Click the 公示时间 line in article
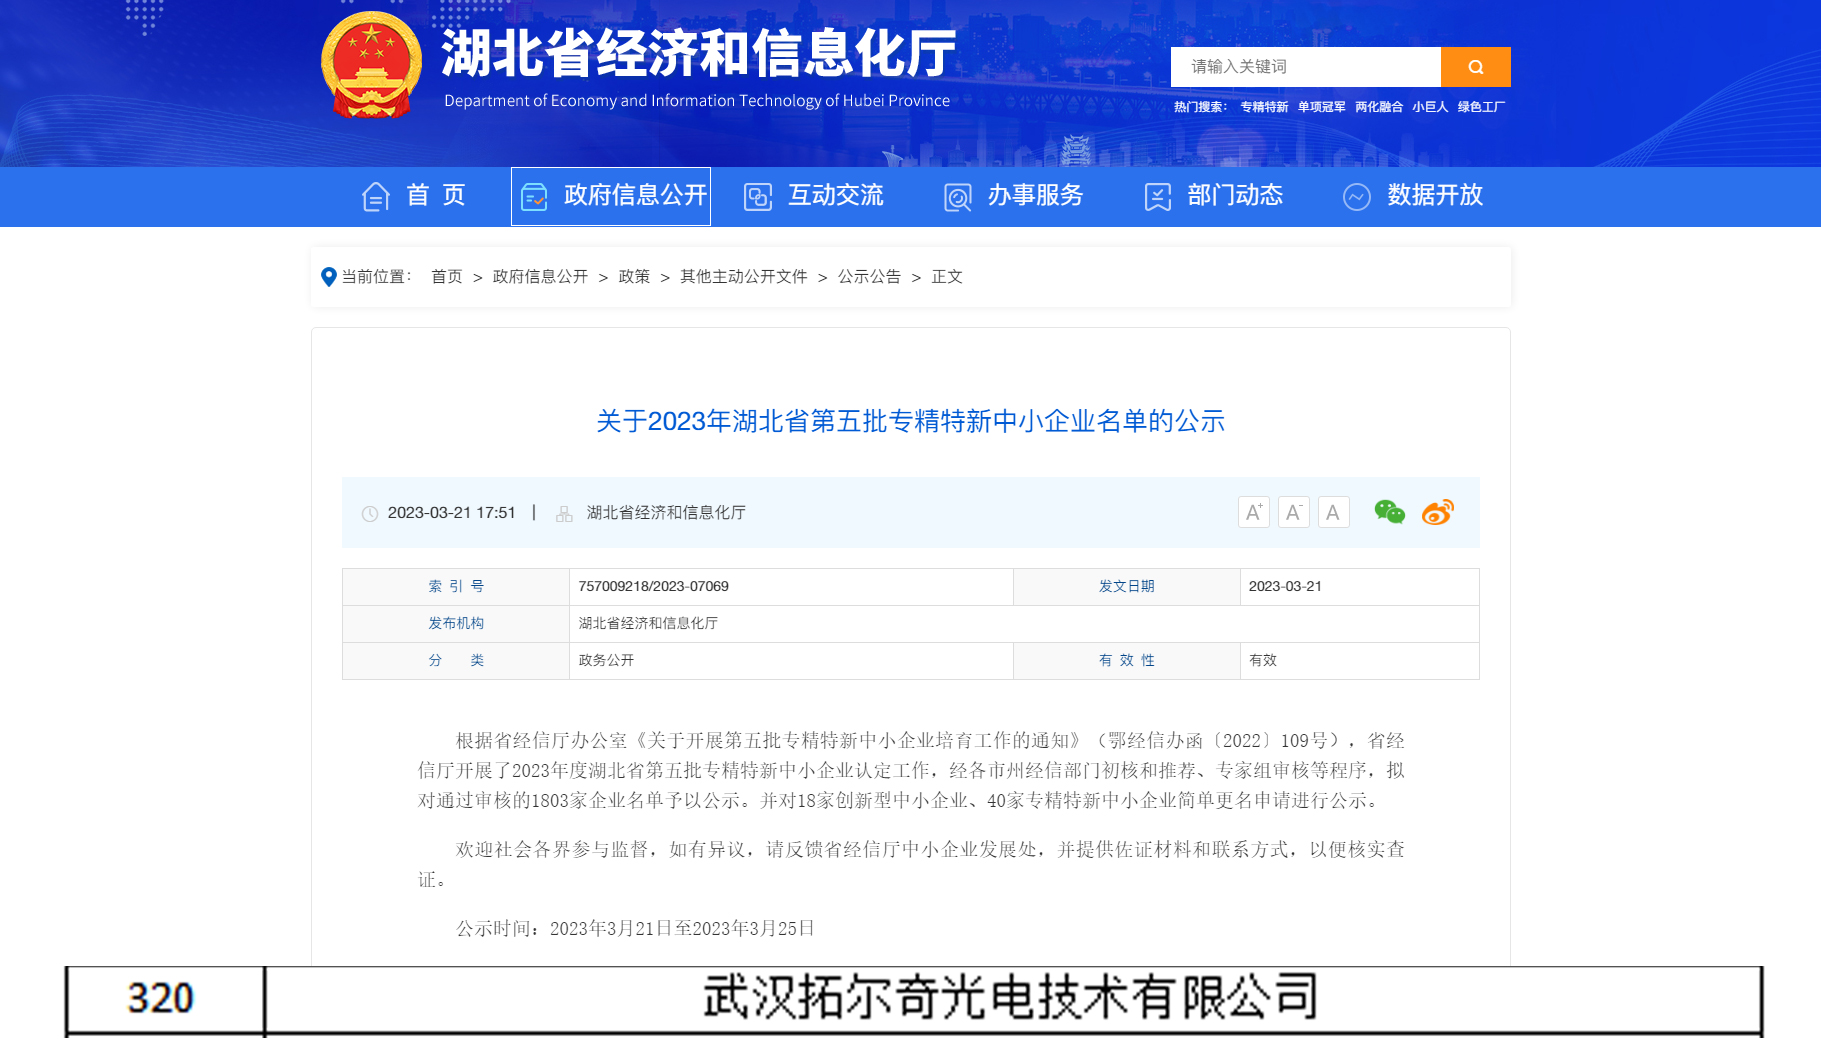1821x1046 pixels. click(635, 929)
